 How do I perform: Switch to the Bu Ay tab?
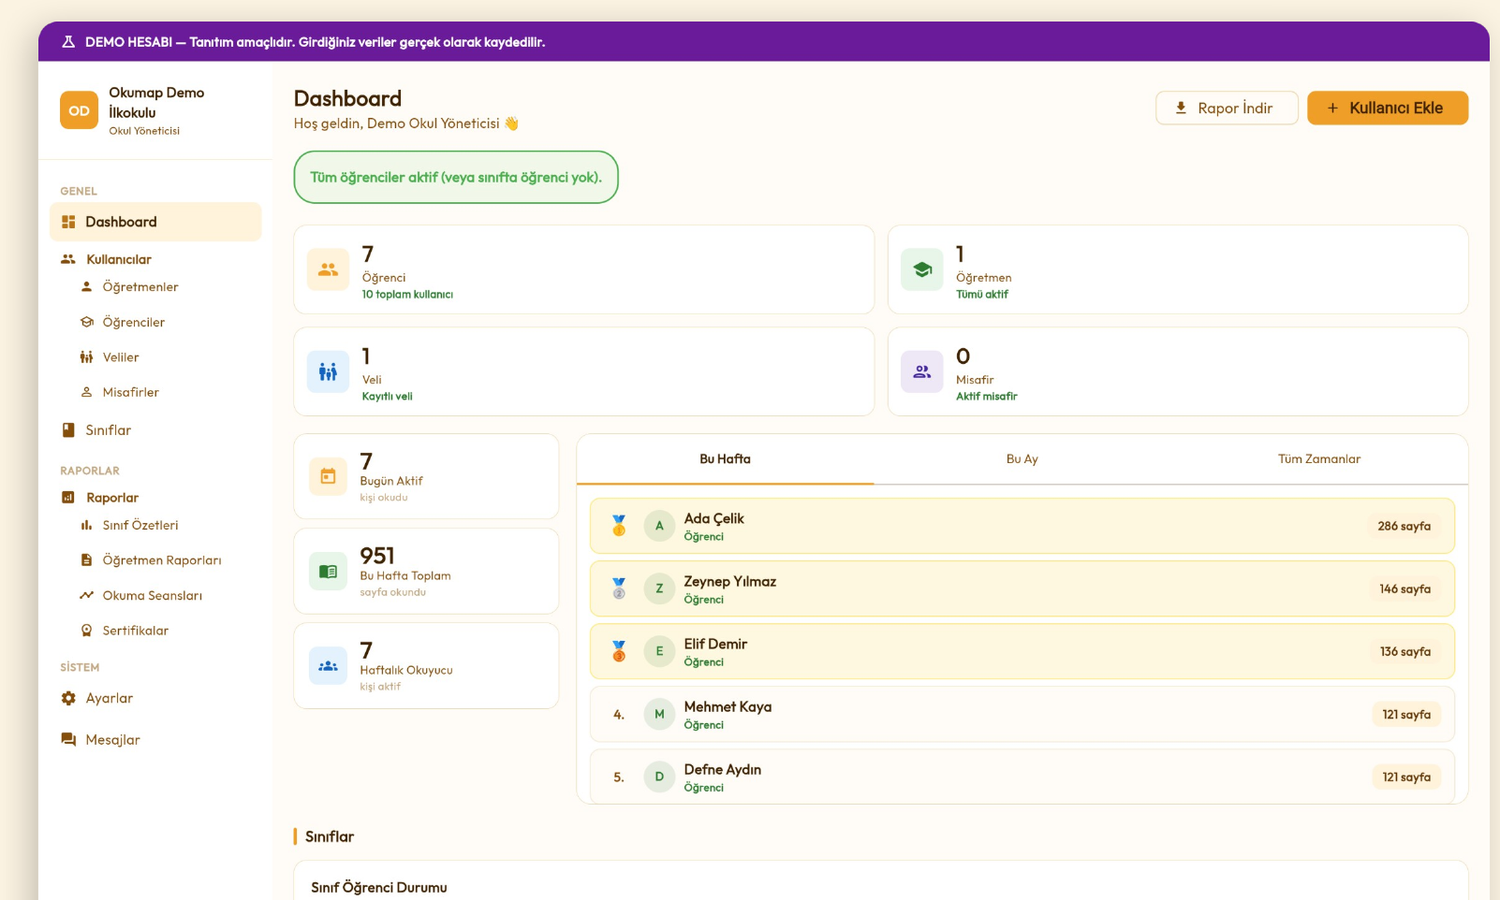[x=1022, y=459]
